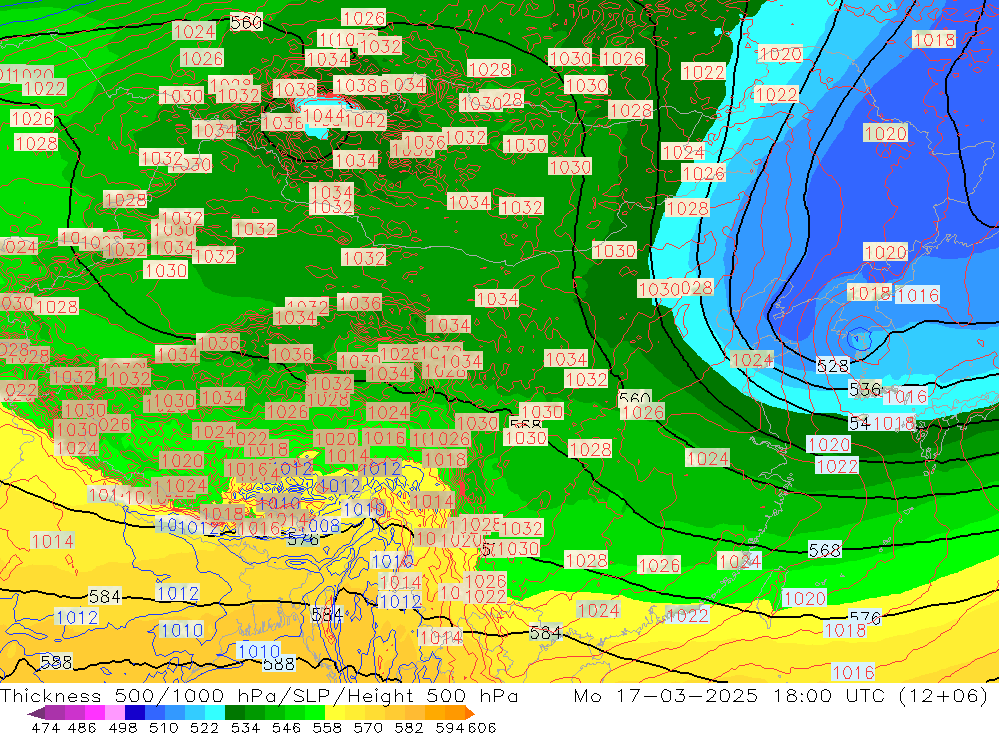Select the cyan swatch in the color legend
The image size is (1000, 733).
click(x=215, y=713)
